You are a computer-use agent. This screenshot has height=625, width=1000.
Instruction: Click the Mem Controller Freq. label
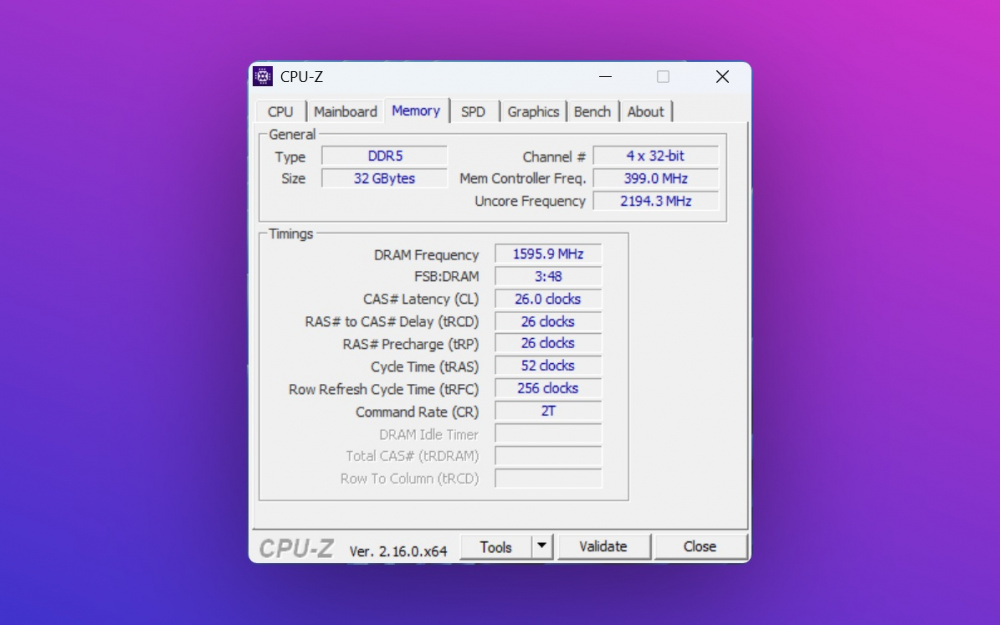522,179
